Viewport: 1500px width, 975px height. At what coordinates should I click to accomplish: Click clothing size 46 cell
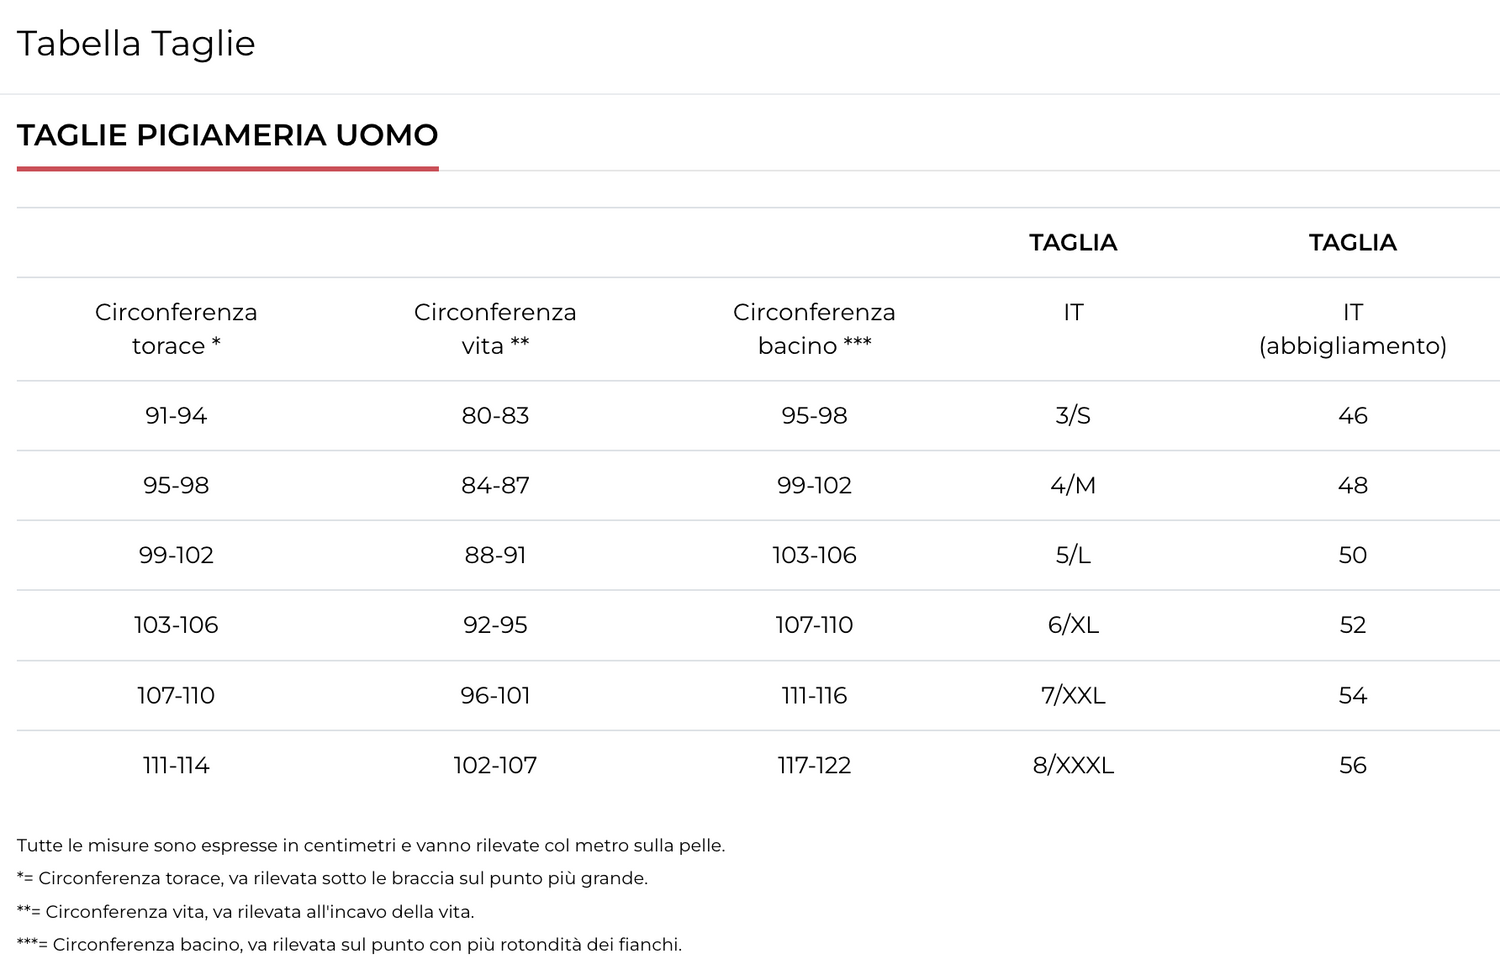click(1352, 416)
